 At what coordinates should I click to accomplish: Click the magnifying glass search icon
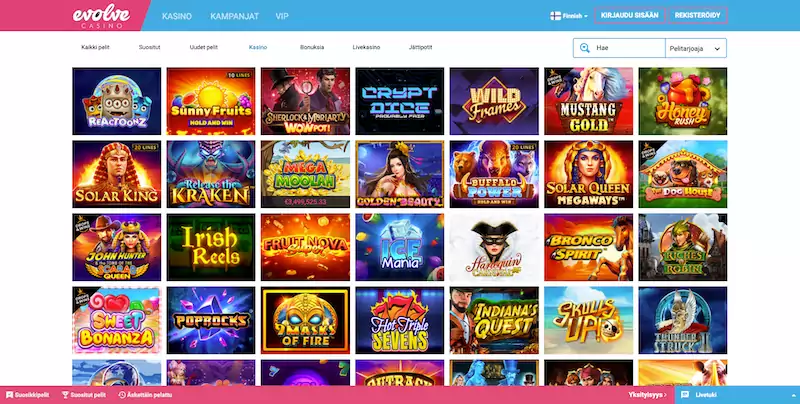pos(585,48)
